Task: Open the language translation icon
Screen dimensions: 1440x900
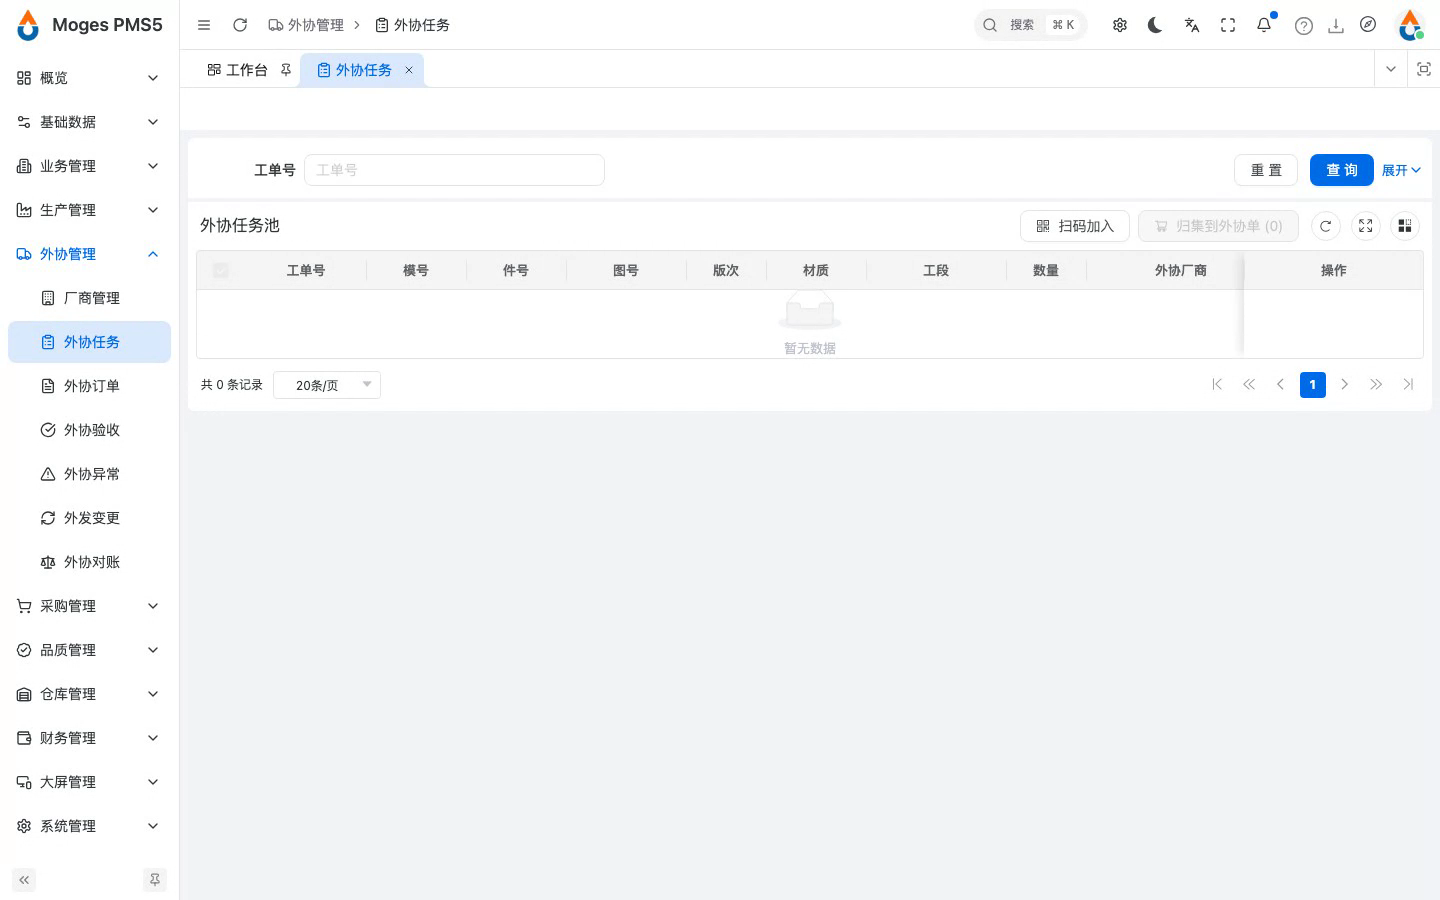Action: [1192, 25]
